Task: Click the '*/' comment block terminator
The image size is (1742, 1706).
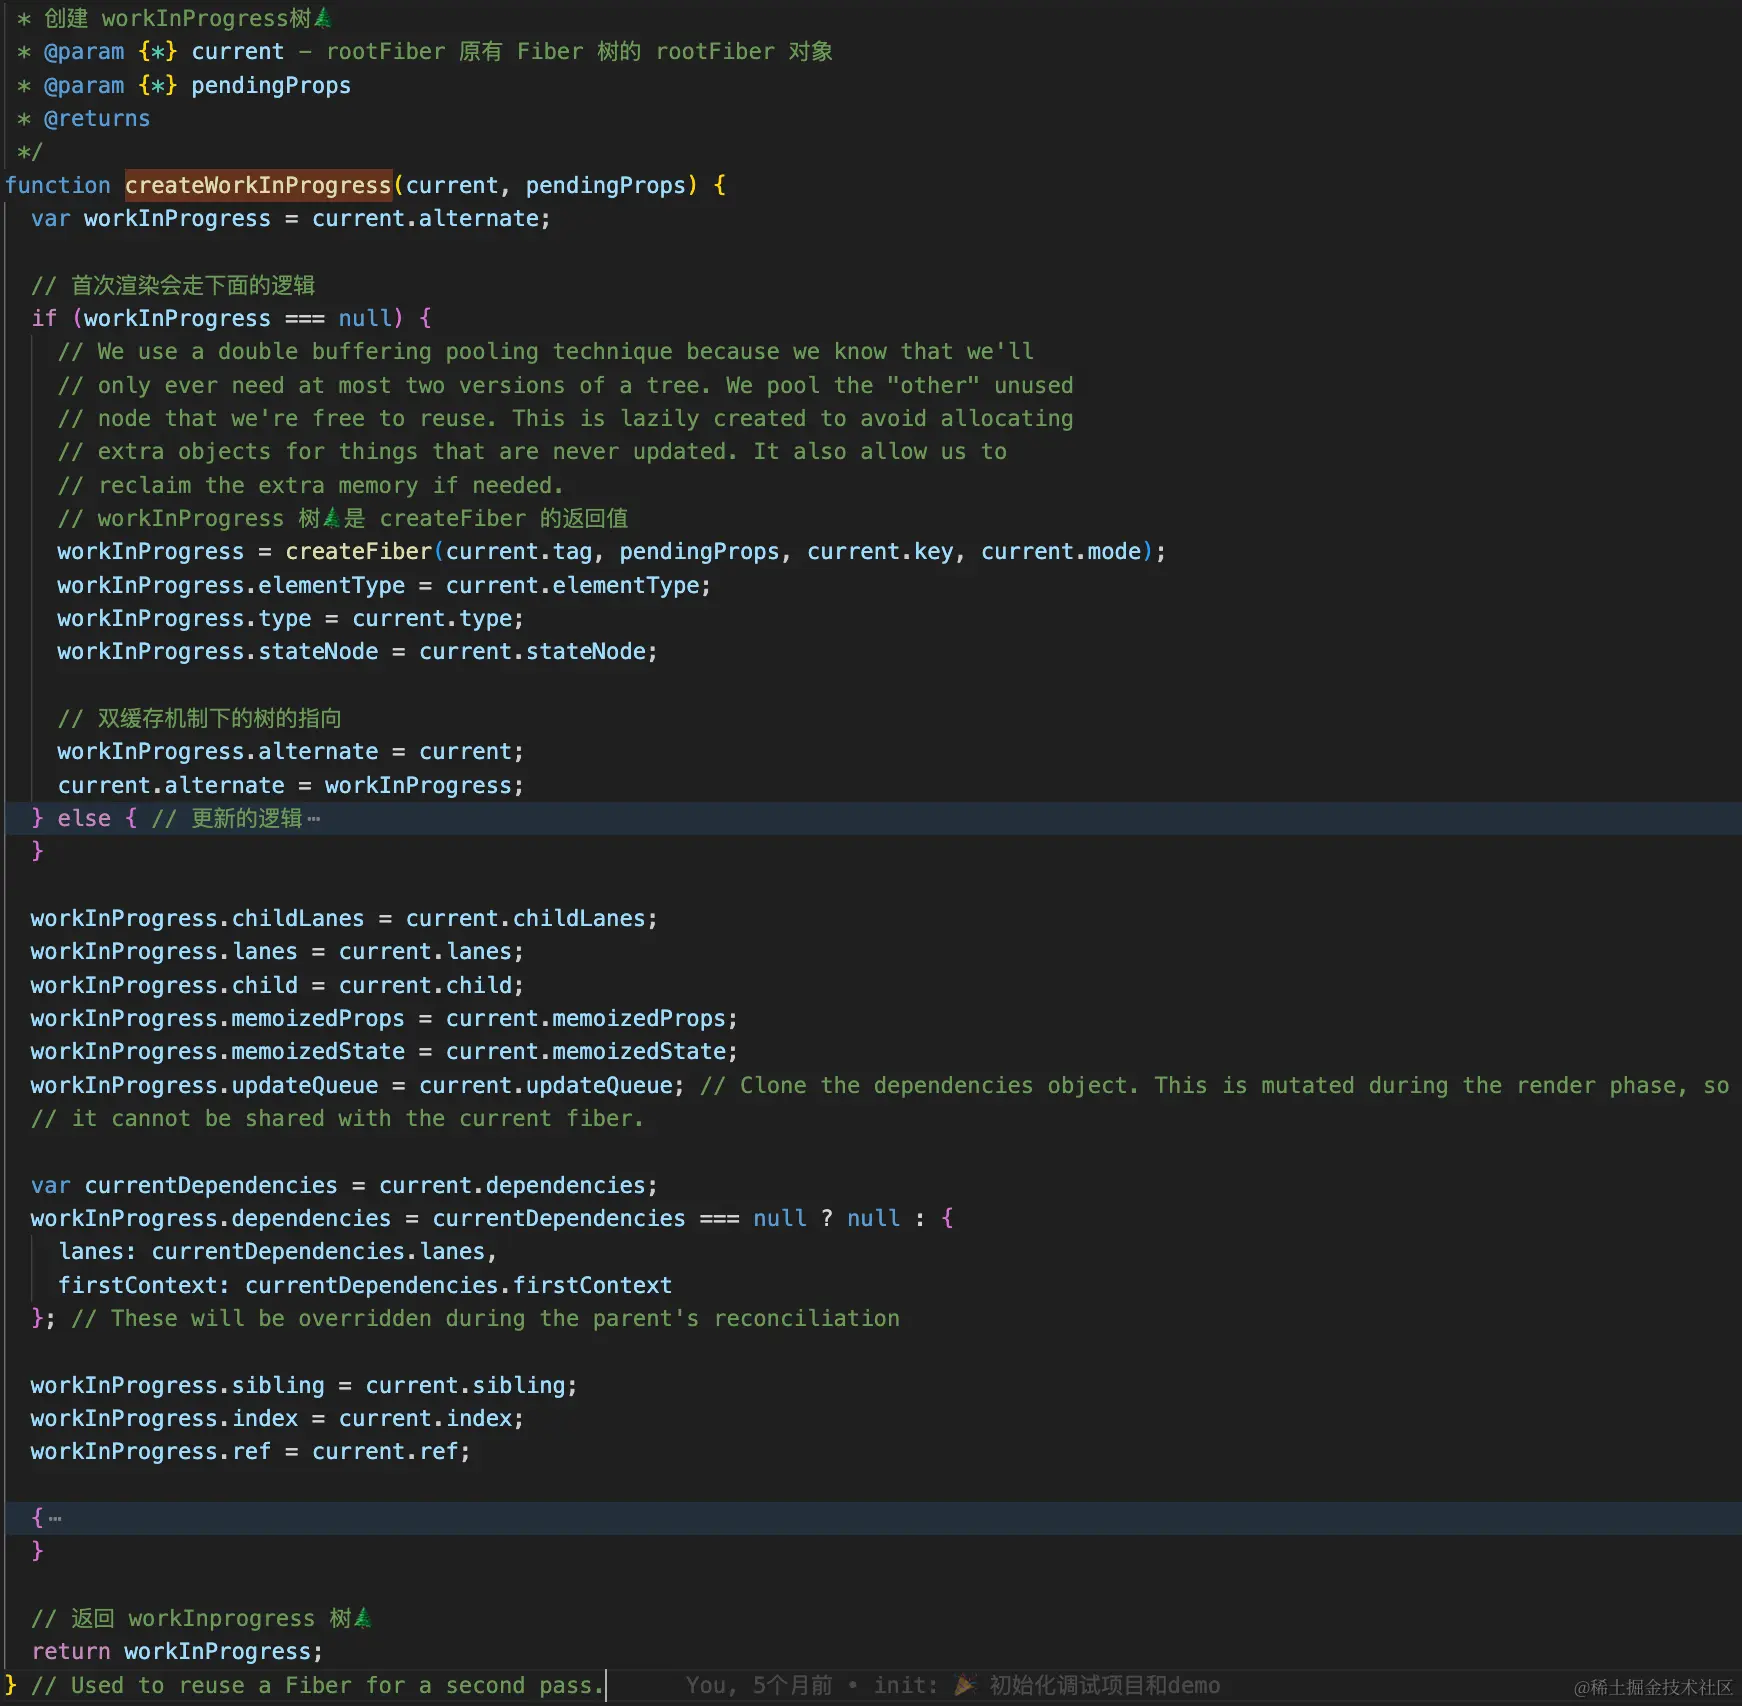Action: tap(30, 151)
